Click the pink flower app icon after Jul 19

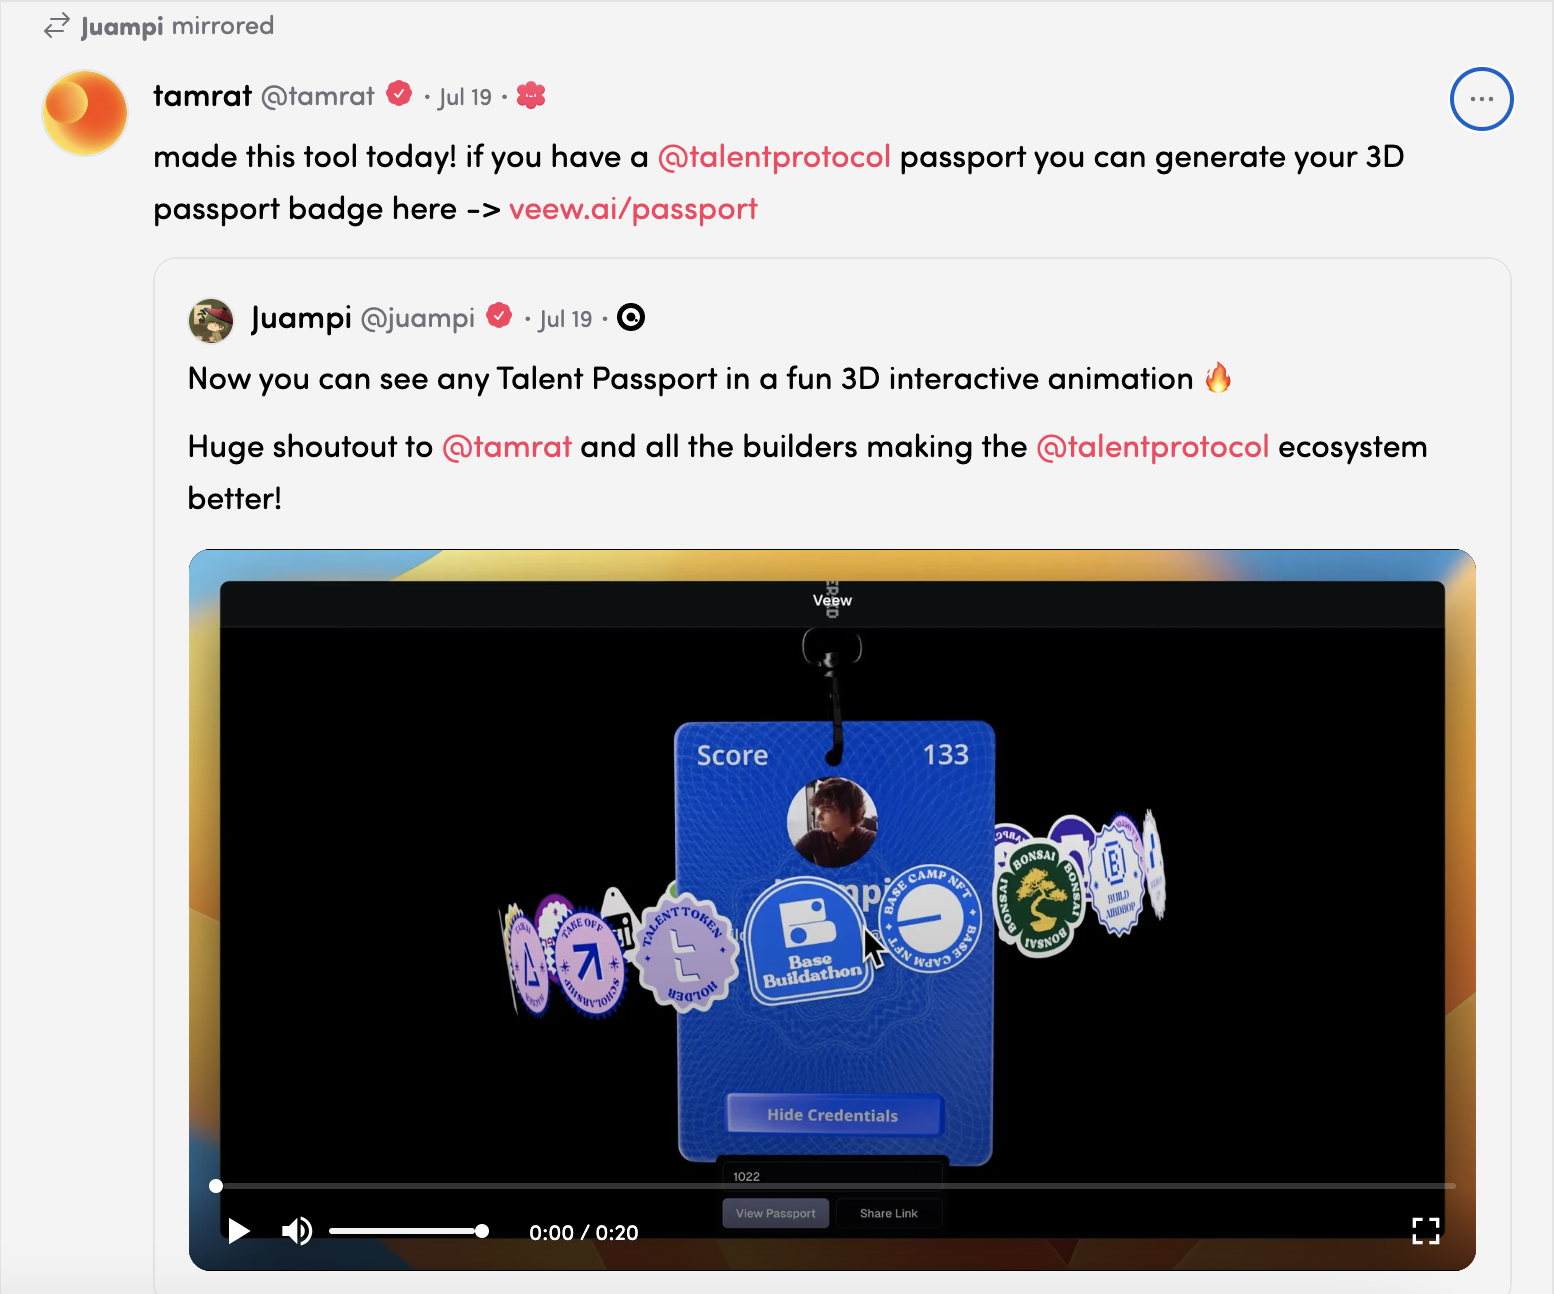(x=531, y=95)
